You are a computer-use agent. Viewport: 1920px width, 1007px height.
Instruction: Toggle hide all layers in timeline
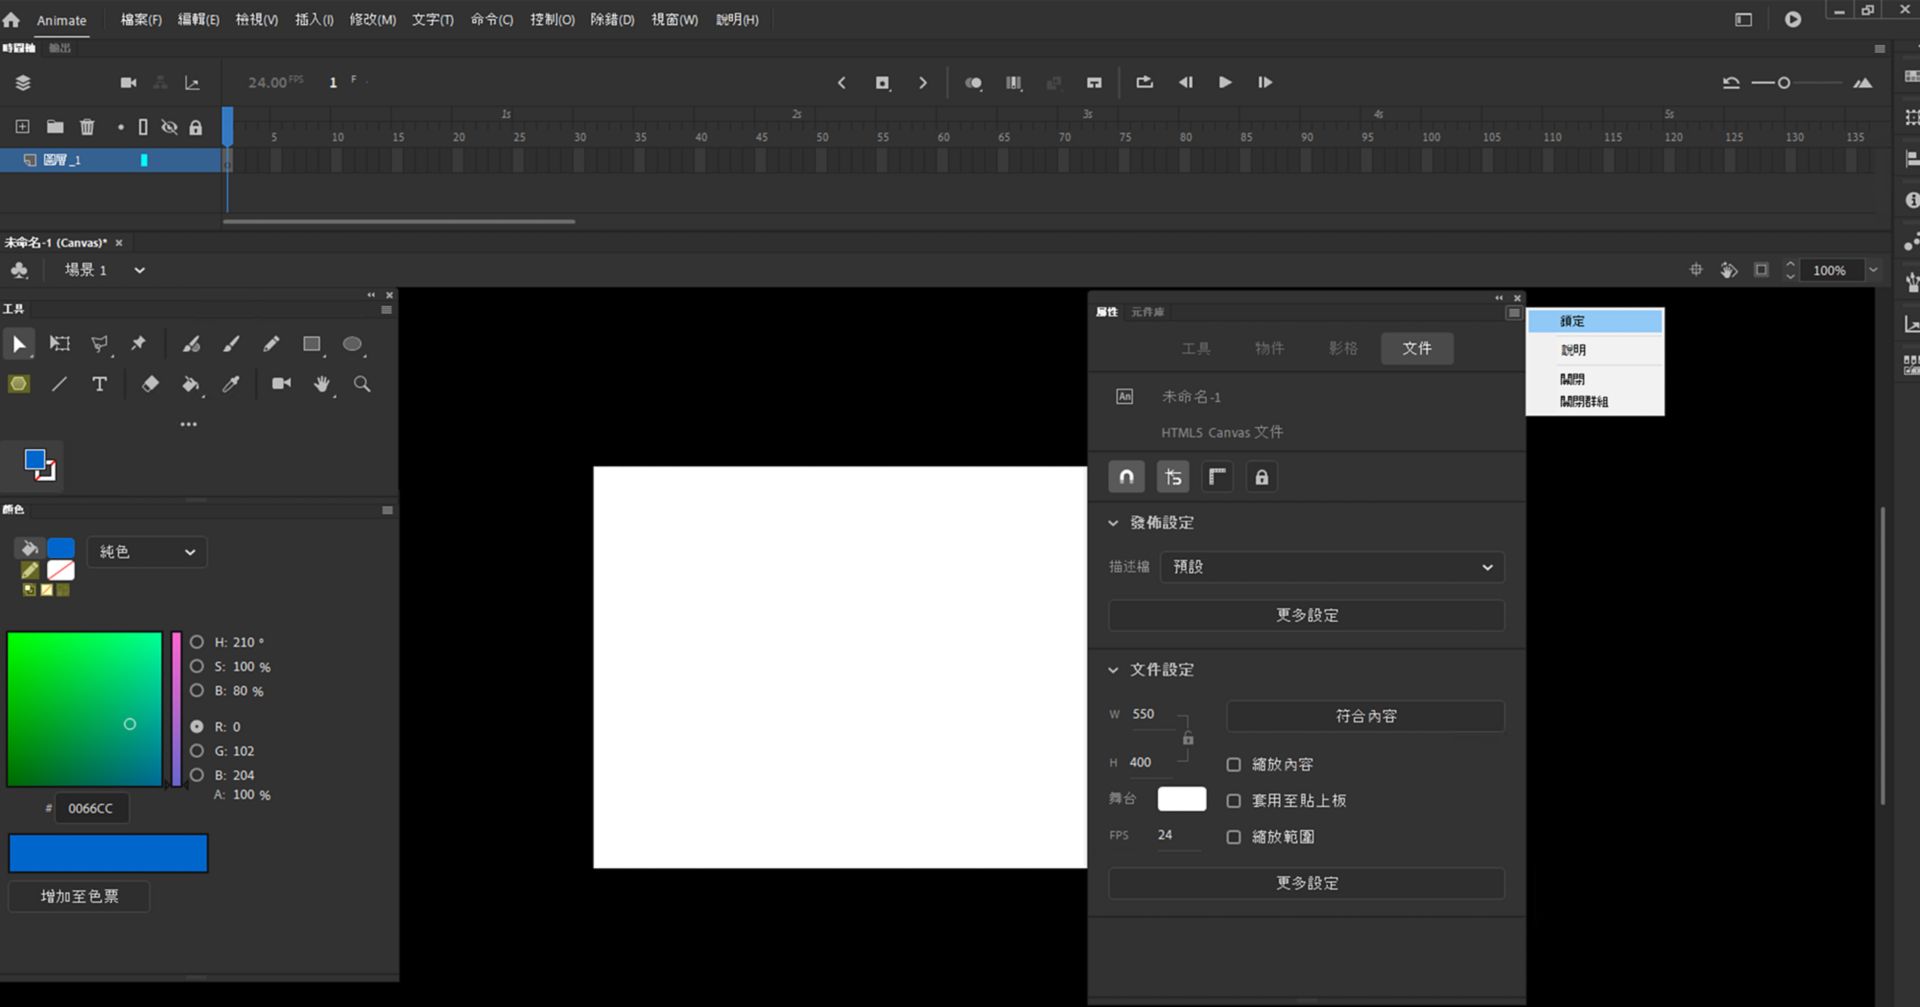[x=169, y=127]
